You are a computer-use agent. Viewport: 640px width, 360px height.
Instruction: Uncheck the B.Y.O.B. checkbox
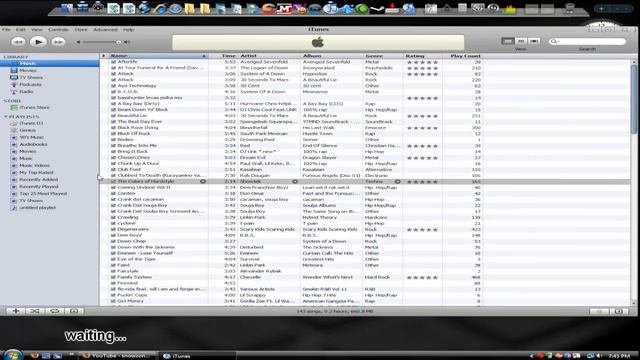click(113, 92)
